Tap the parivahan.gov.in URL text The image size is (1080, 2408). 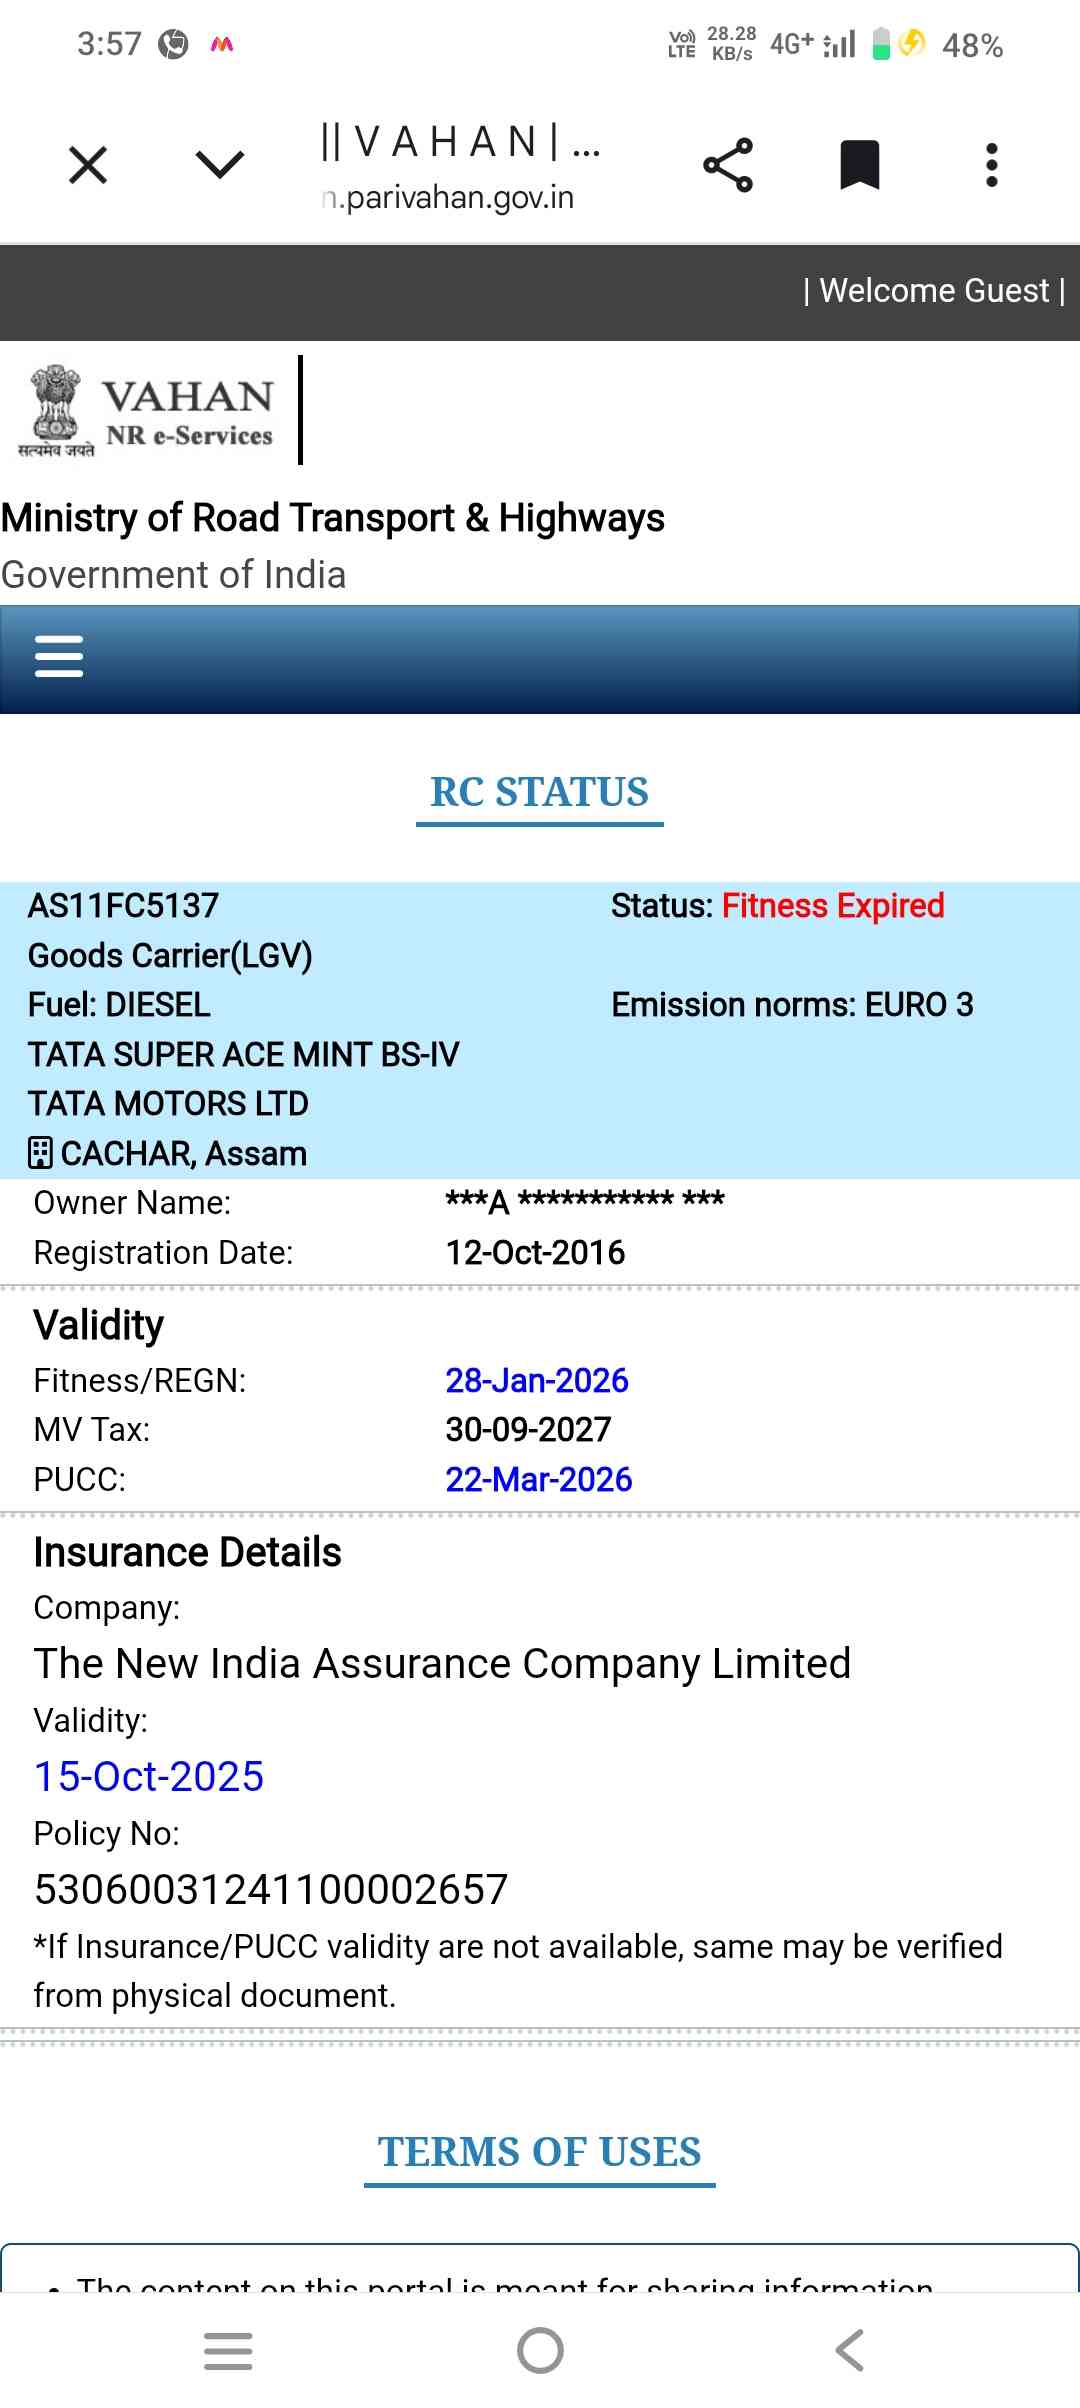point(449,198)
